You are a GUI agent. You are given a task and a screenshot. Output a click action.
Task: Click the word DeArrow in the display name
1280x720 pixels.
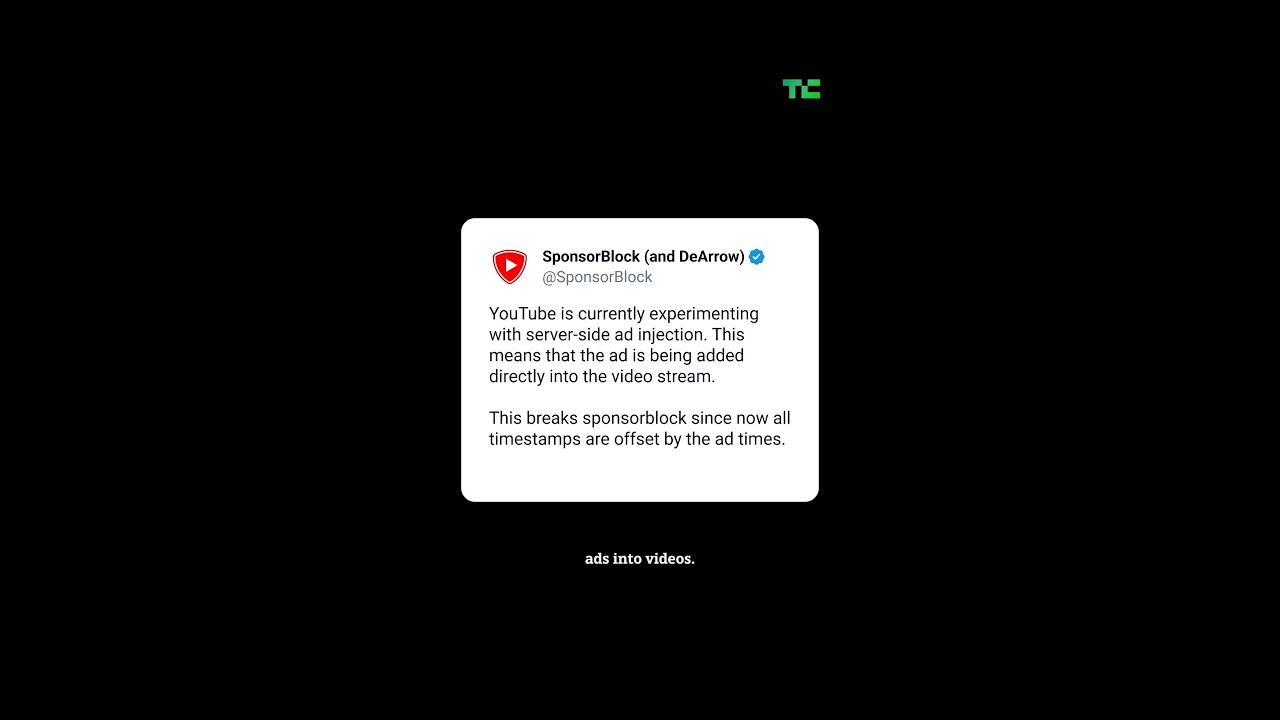pyautogui.click(x=706, y=257)
